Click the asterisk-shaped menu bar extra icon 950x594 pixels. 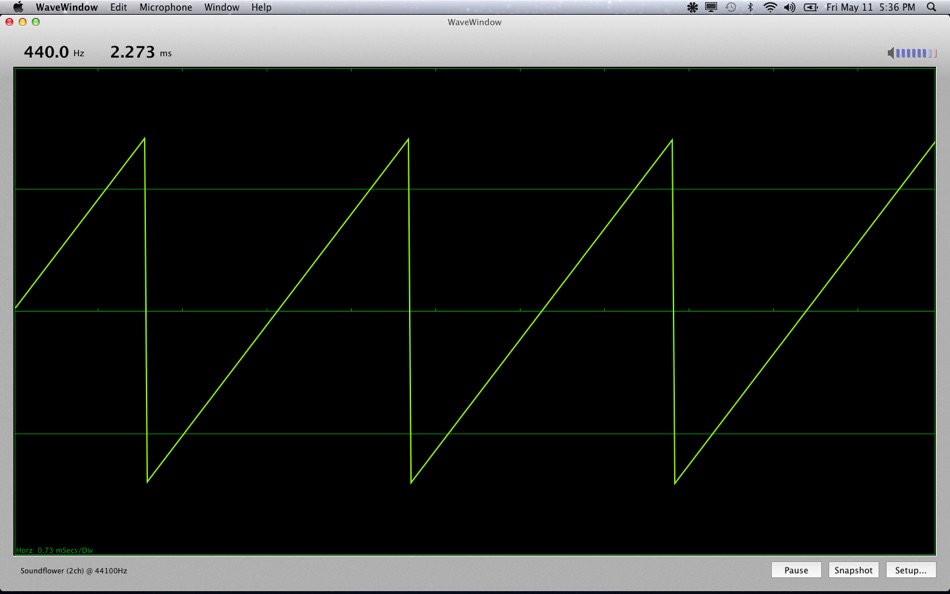coord(693,7)
